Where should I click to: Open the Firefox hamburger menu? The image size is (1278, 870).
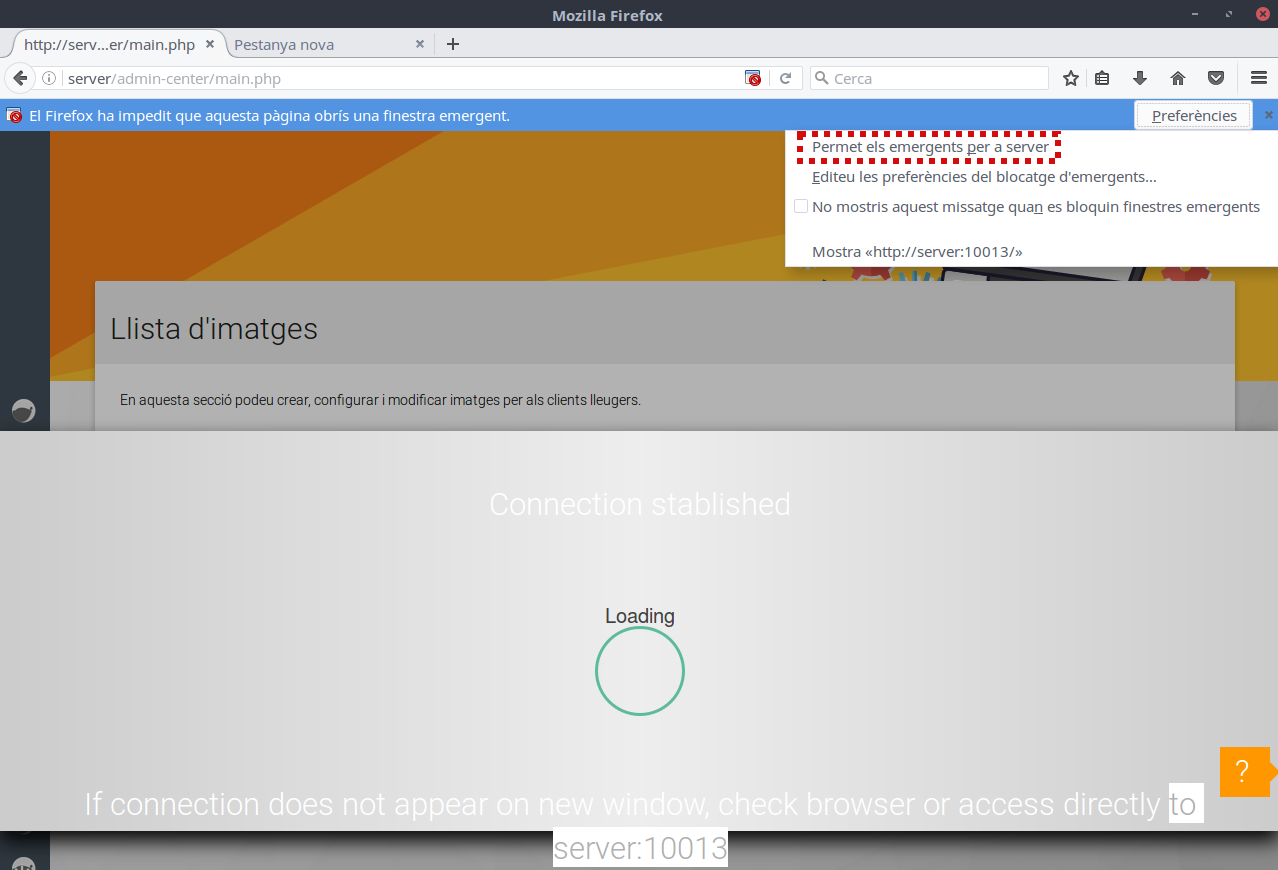coord(1258,78)
